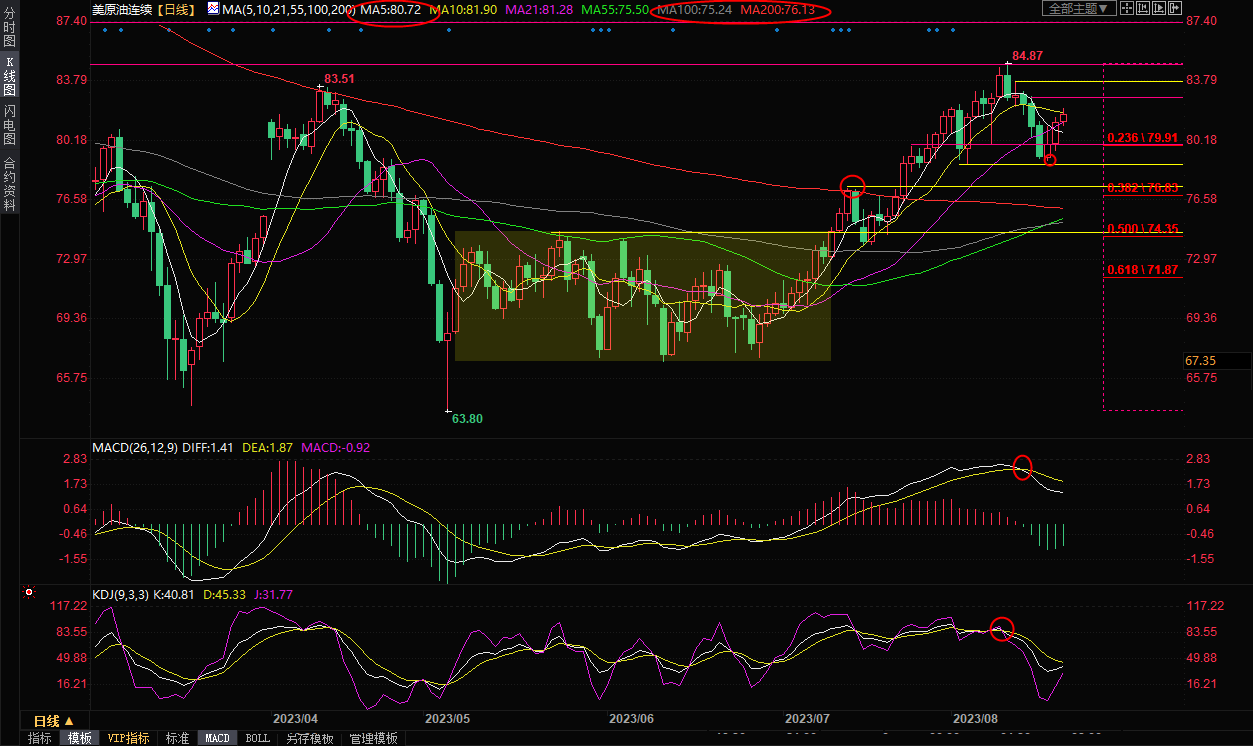Toggle the MACD template at bottom bar
Screen dimensions: 1253x746
click(x=217, y=738)
